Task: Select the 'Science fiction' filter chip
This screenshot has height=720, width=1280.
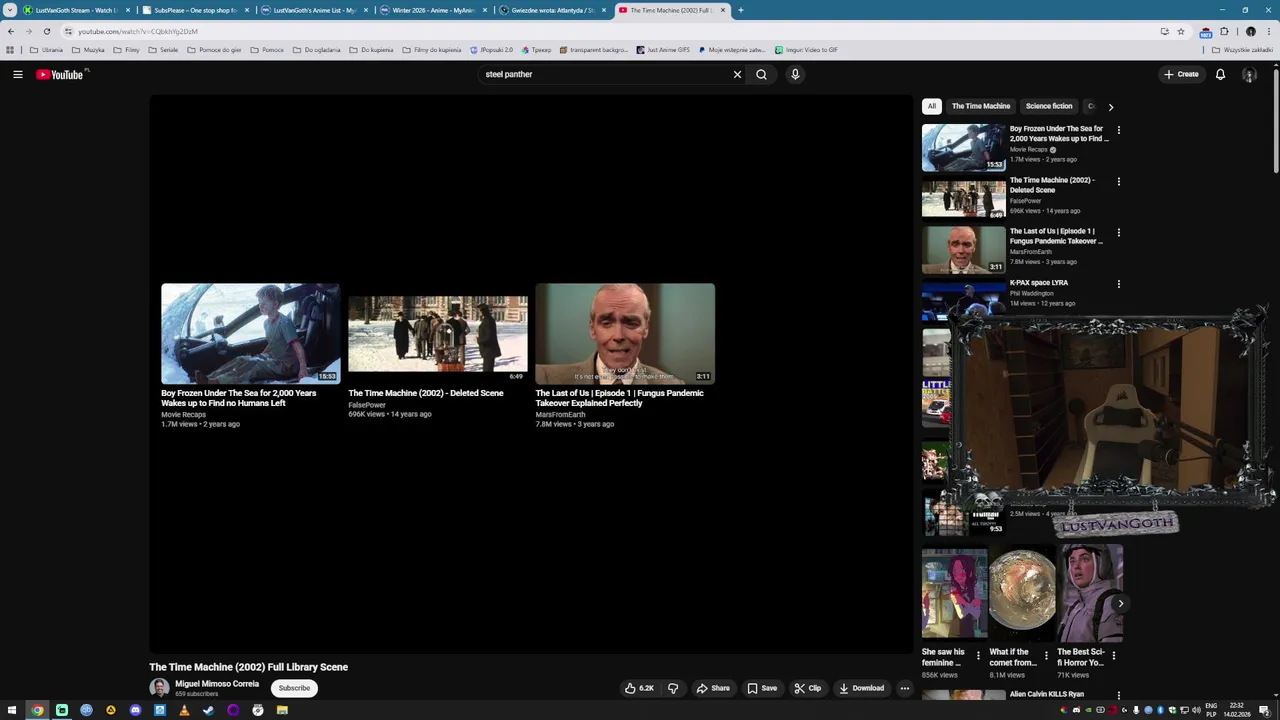Action: (x=1049, y=106)
